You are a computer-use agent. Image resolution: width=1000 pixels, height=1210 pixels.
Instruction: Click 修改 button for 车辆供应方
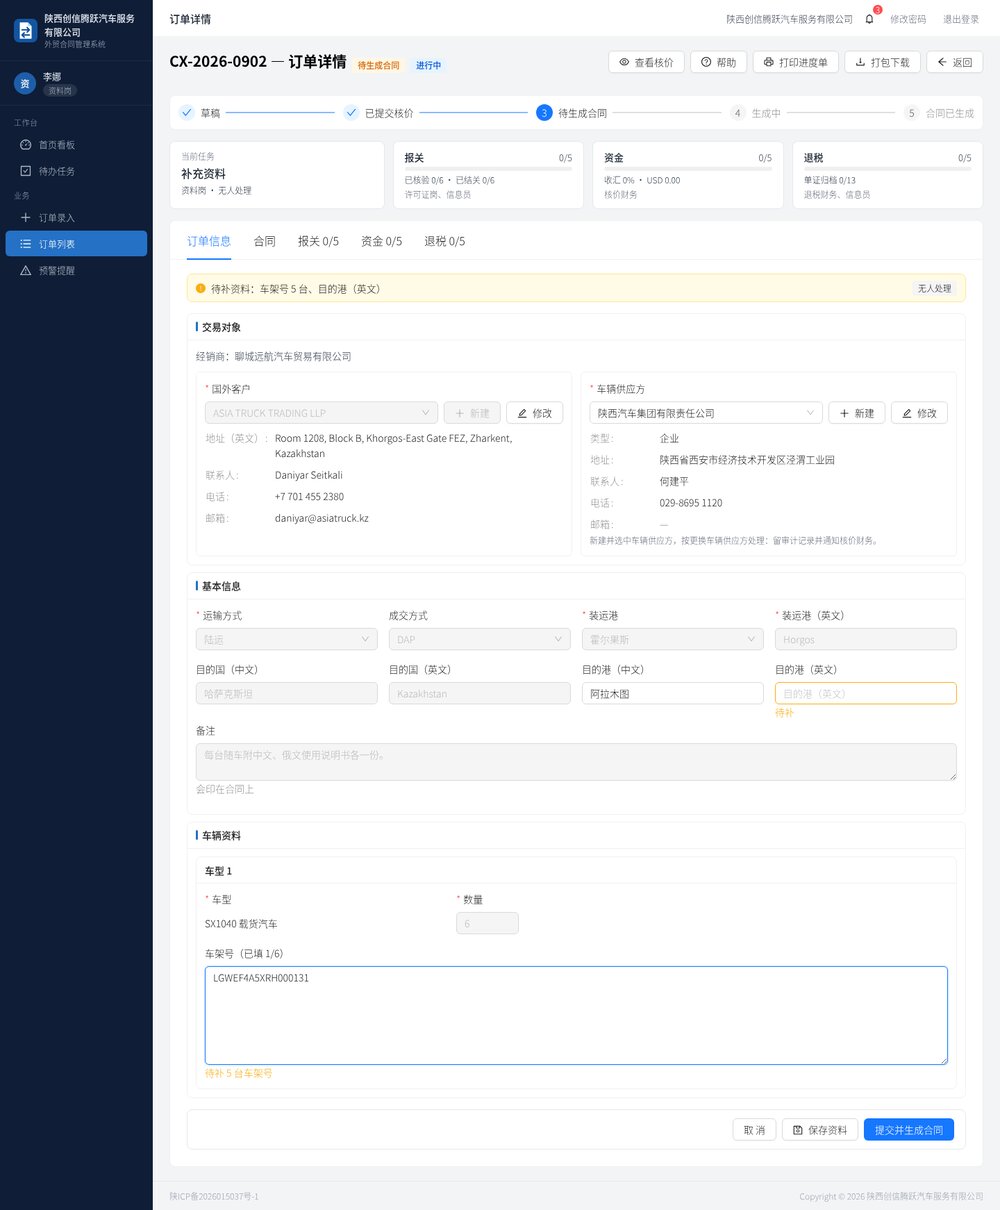coord(919,413)
